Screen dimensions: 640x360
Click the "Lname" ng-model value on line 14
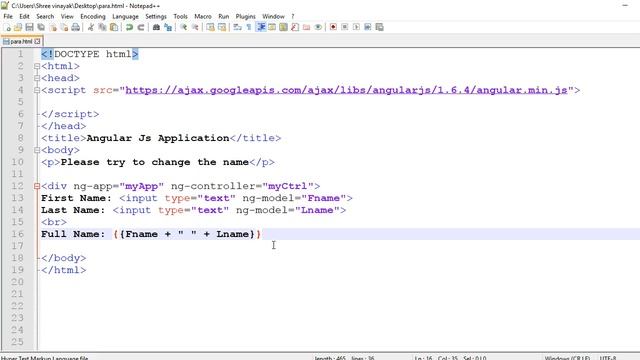(x=317, y=210)
